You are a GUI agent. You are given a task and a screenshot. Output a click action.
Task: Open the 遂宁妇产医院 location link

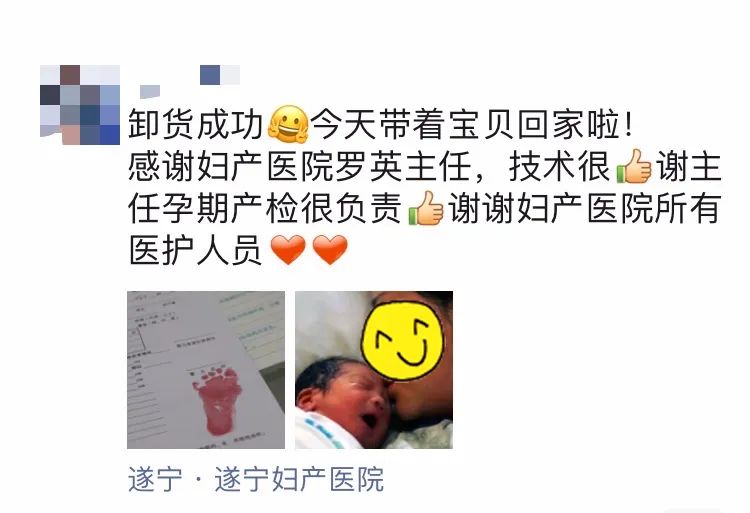pyautogui.click(x=256, y=479)
